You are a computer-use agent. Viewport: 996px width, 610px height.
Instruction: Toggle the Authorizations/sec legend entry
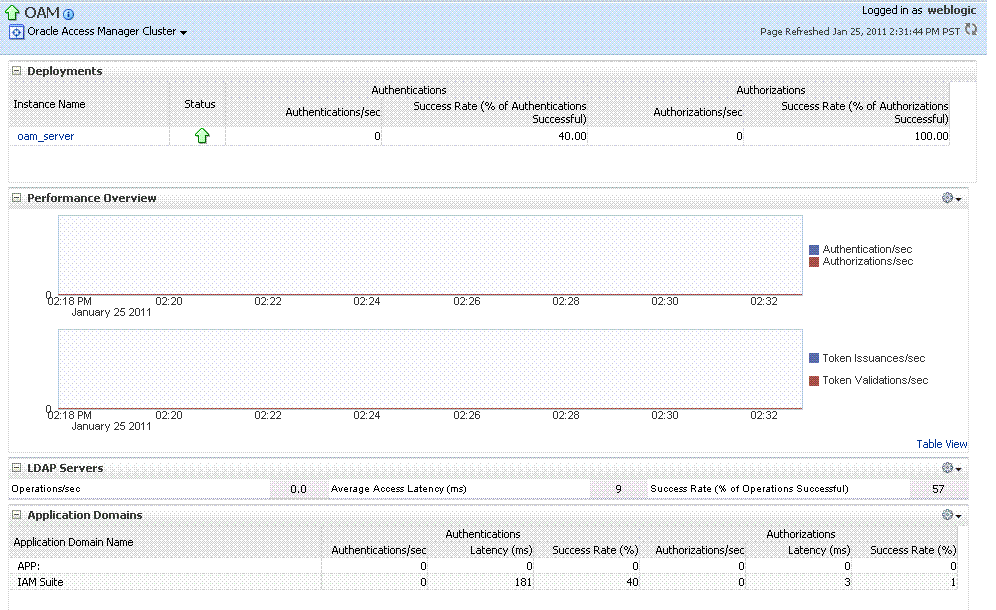pos(866,261)
